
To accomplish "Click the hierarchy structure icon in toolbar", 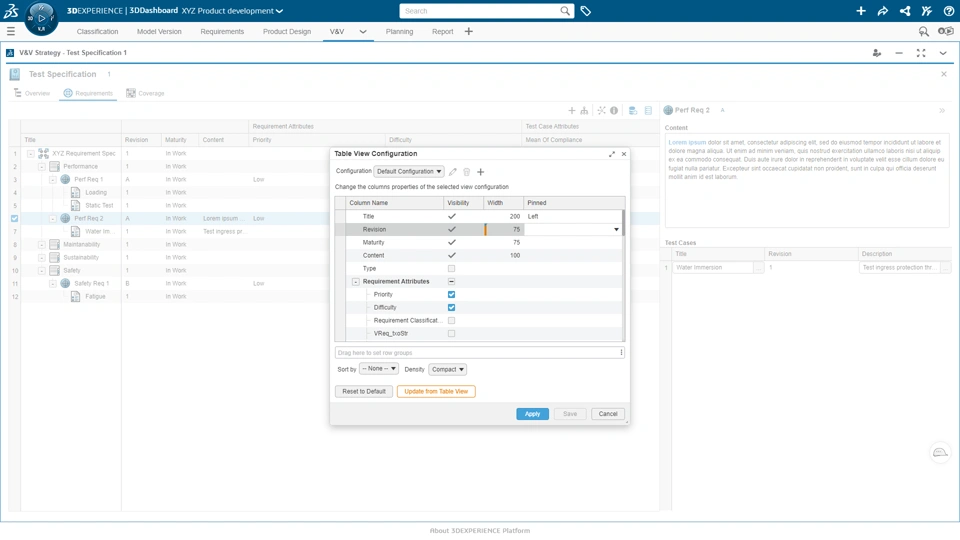I will click(x=584, y=111).
